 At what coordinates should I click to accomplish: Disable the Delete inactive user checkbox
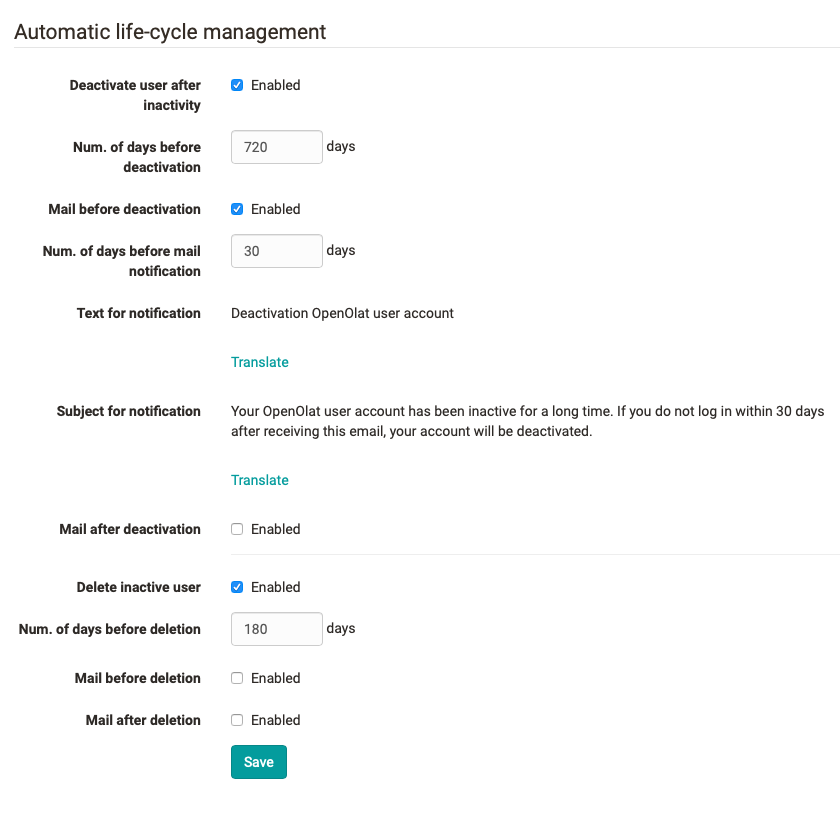click(237, 587)
